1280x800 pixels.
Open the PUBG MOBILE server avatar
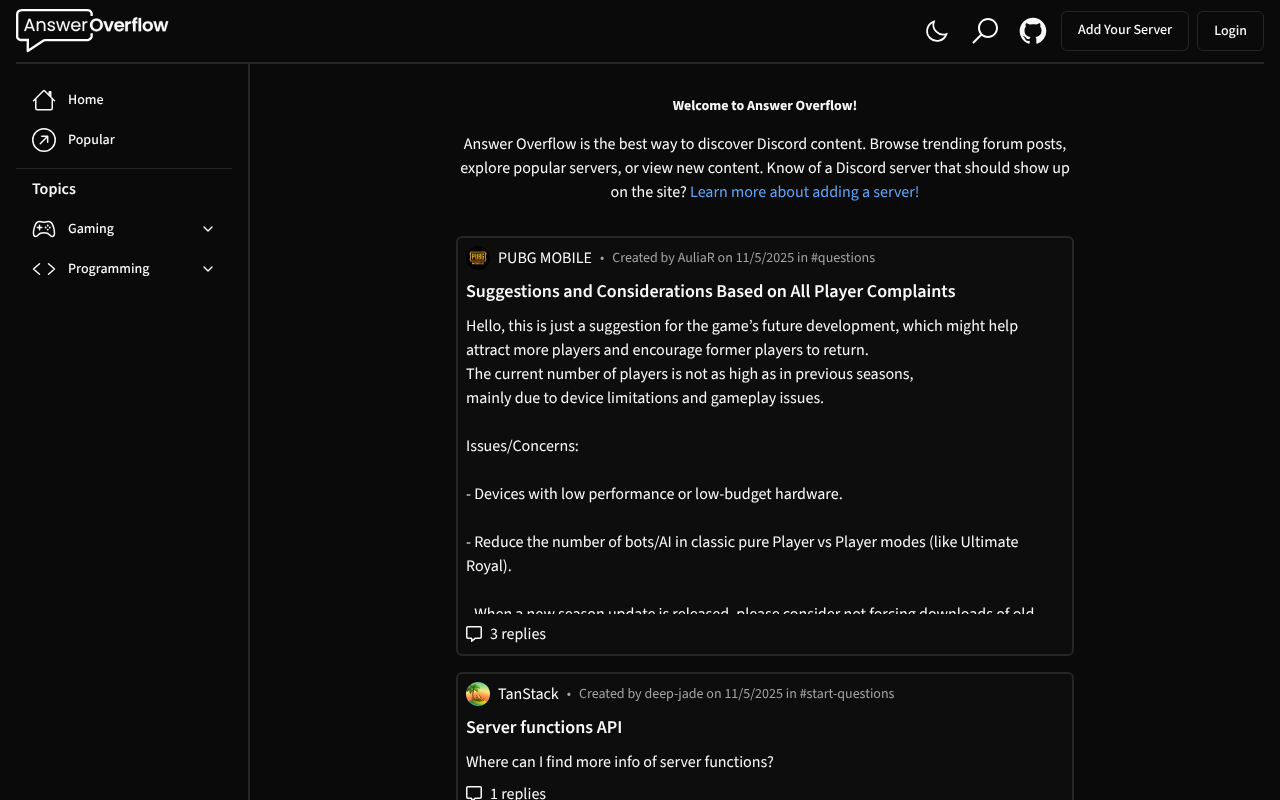tap(477, 257)
